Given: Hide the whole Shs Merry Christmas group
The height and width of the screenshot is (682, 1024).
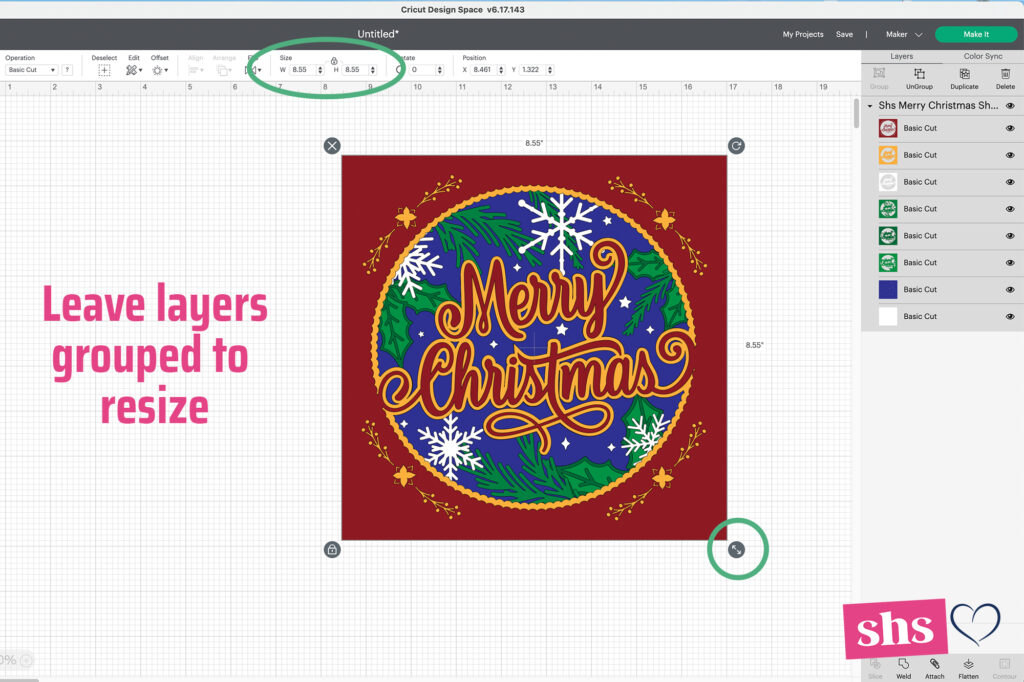Looking at the screenshot, I should click(1010, 106).
